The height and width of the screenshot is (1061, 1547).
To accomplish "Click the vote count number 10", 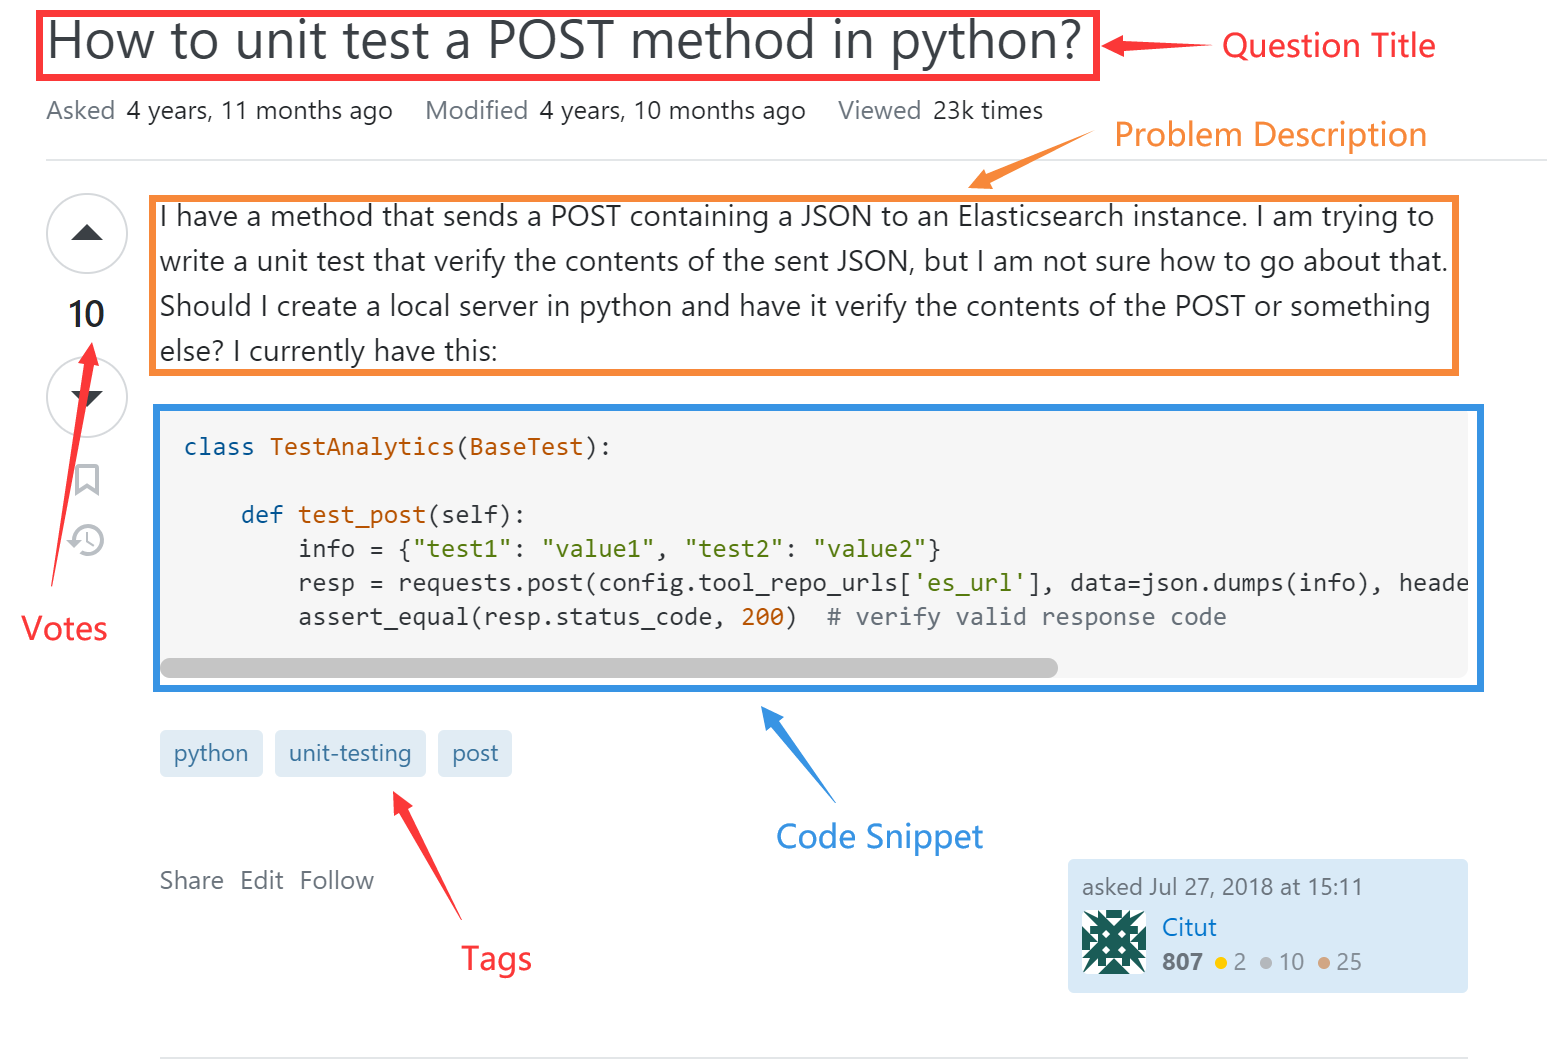I will coord(87,314).
